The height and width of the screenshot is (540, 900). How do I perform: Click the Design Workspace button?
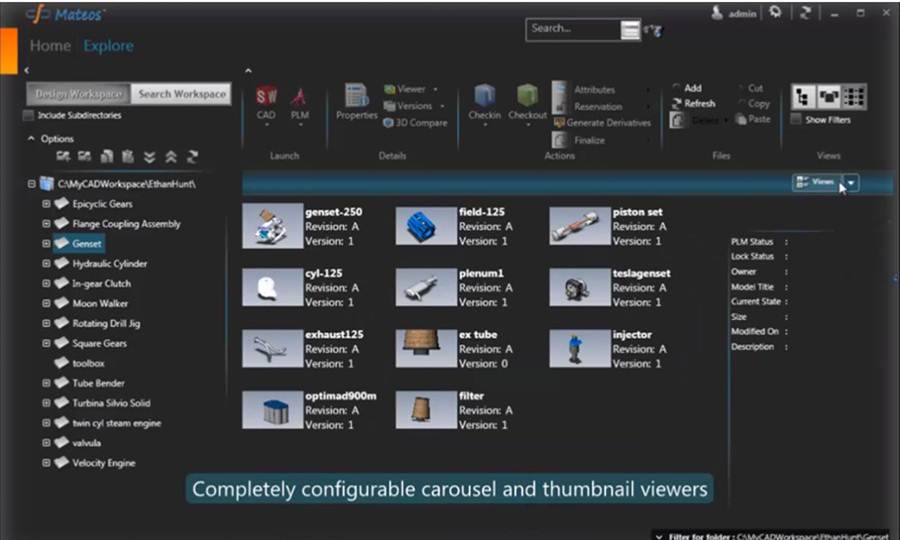tap(78, 94)
